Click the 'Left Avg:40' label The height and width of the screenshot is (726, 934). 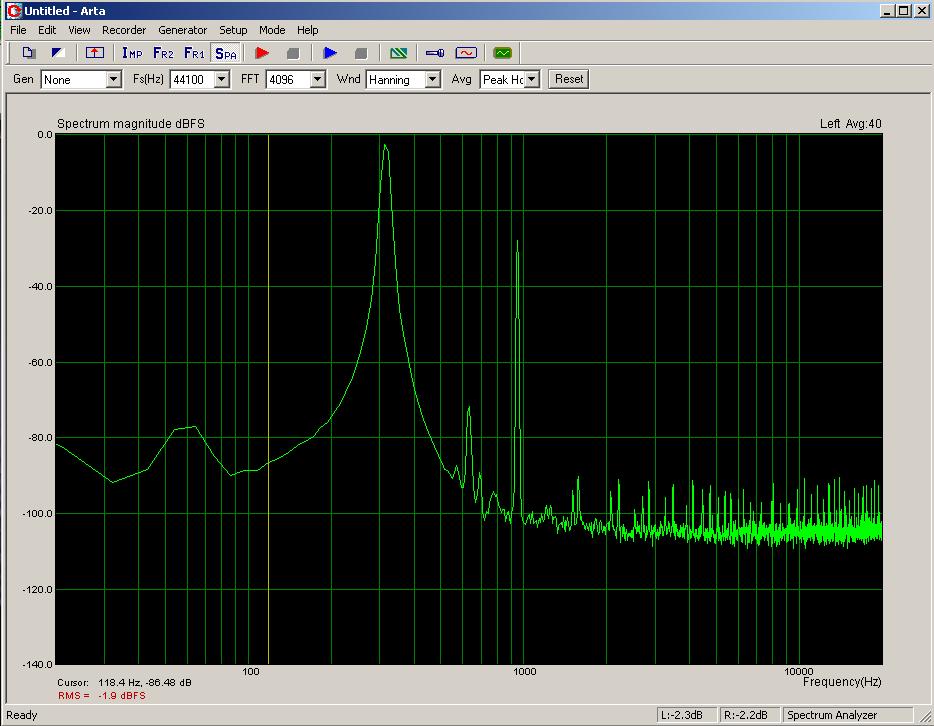pyautogui.click(x=850, y=124)
